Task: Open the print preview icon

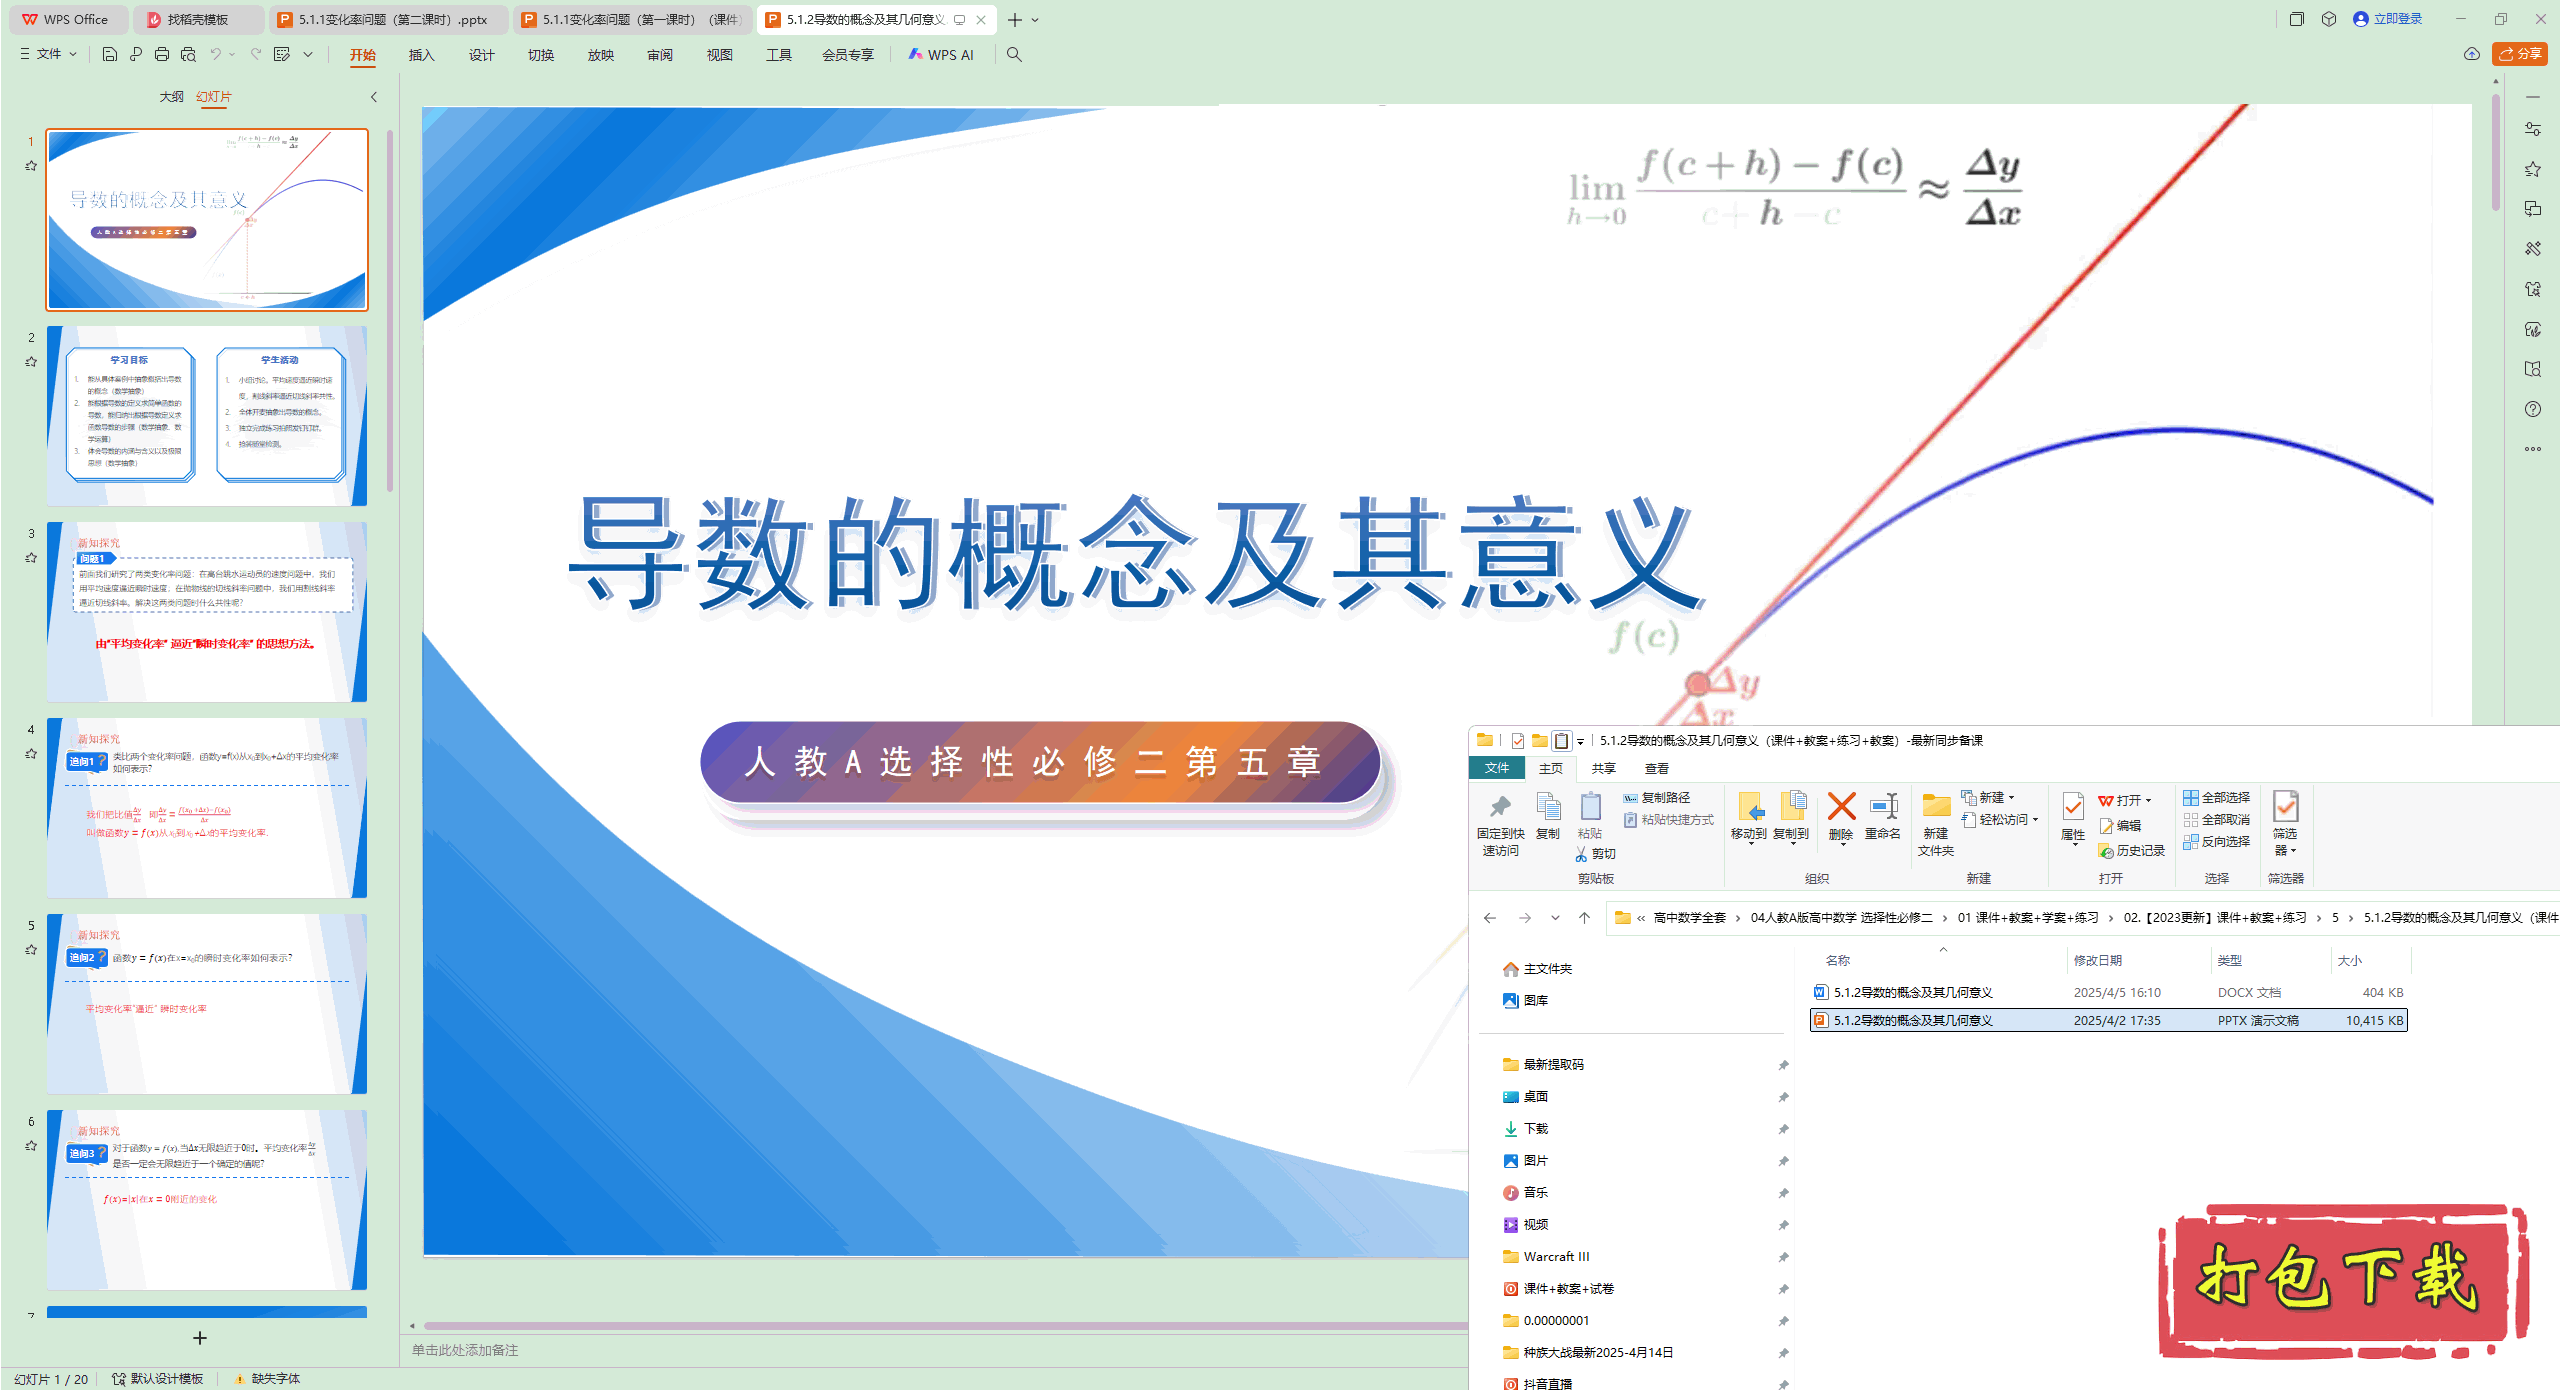Action: point(188,54)
